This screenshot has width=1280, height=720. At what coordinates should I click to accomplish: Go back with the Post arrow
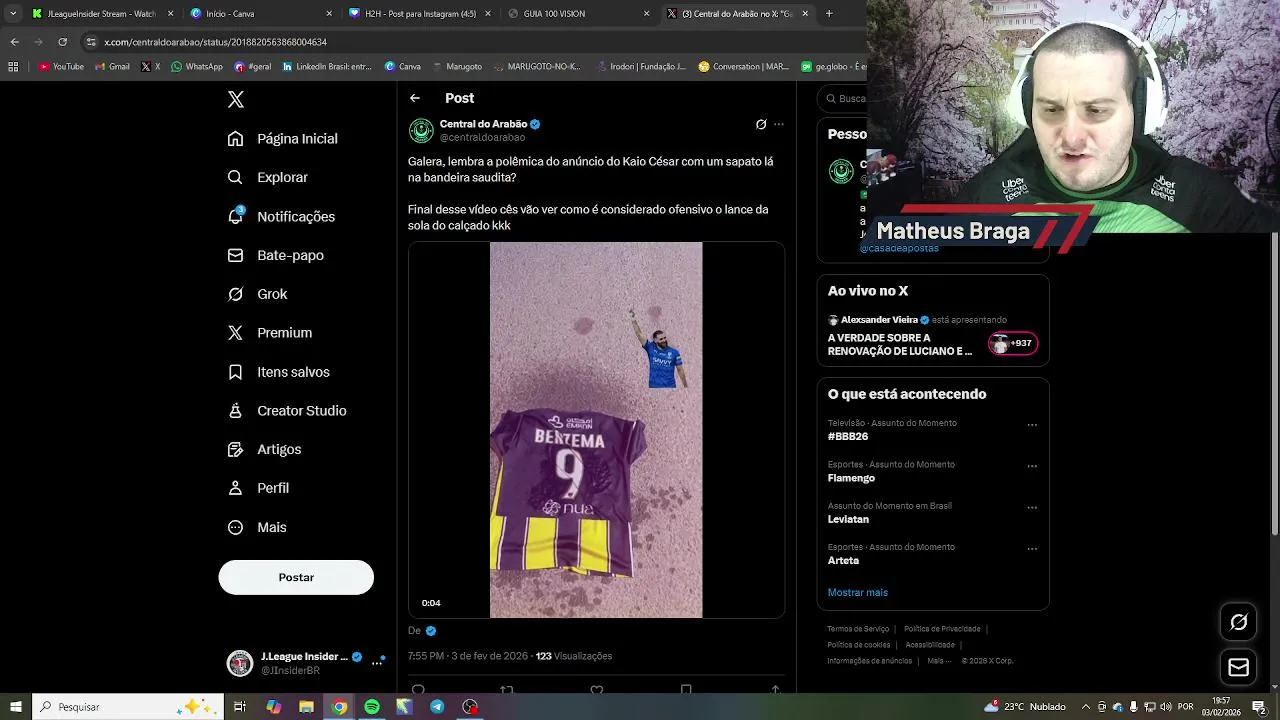[x=415, y=98]
